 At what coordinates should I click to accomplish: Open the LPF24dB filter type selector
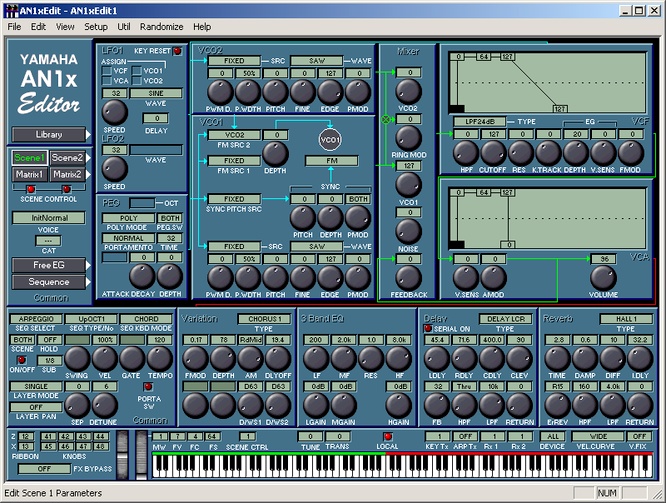coord(480,122)
